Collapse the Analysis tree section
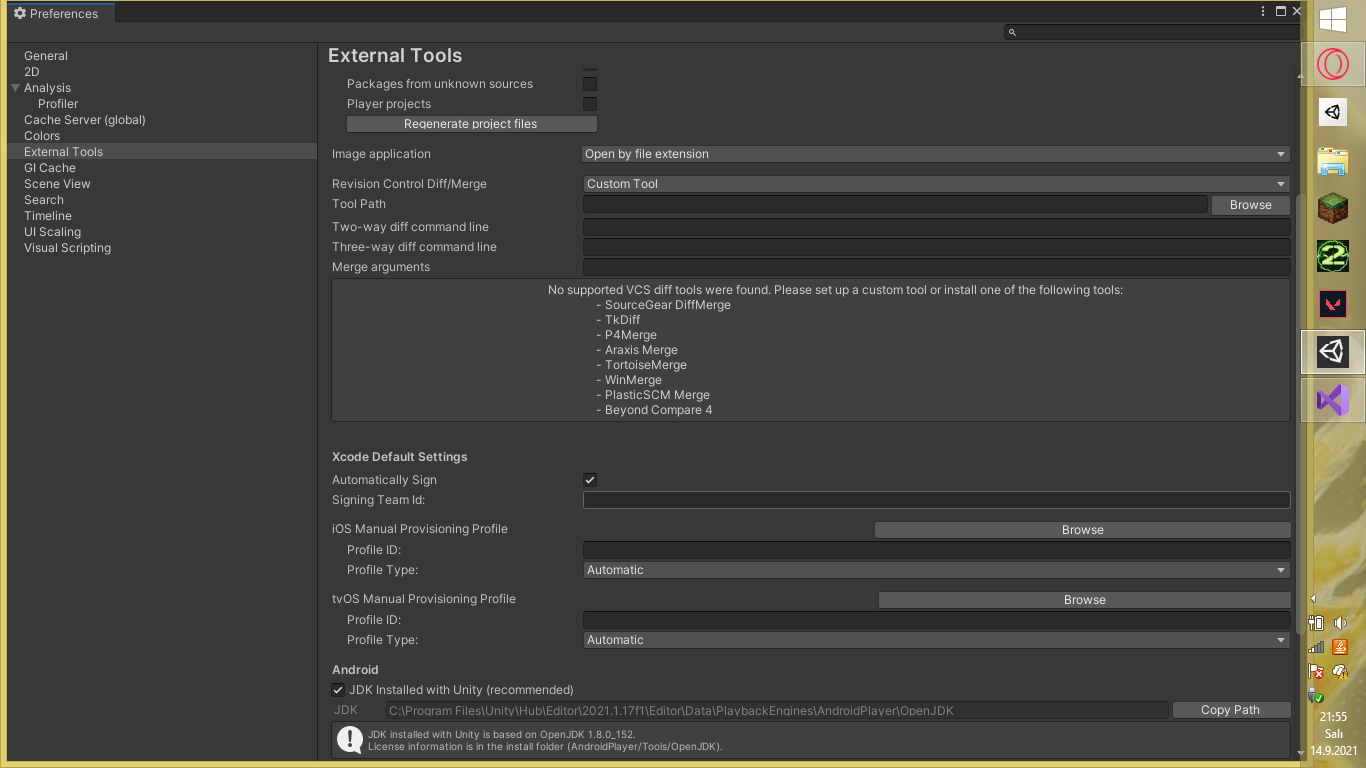This screenshot has height=768, width=1366. click(x=16, y=88)
